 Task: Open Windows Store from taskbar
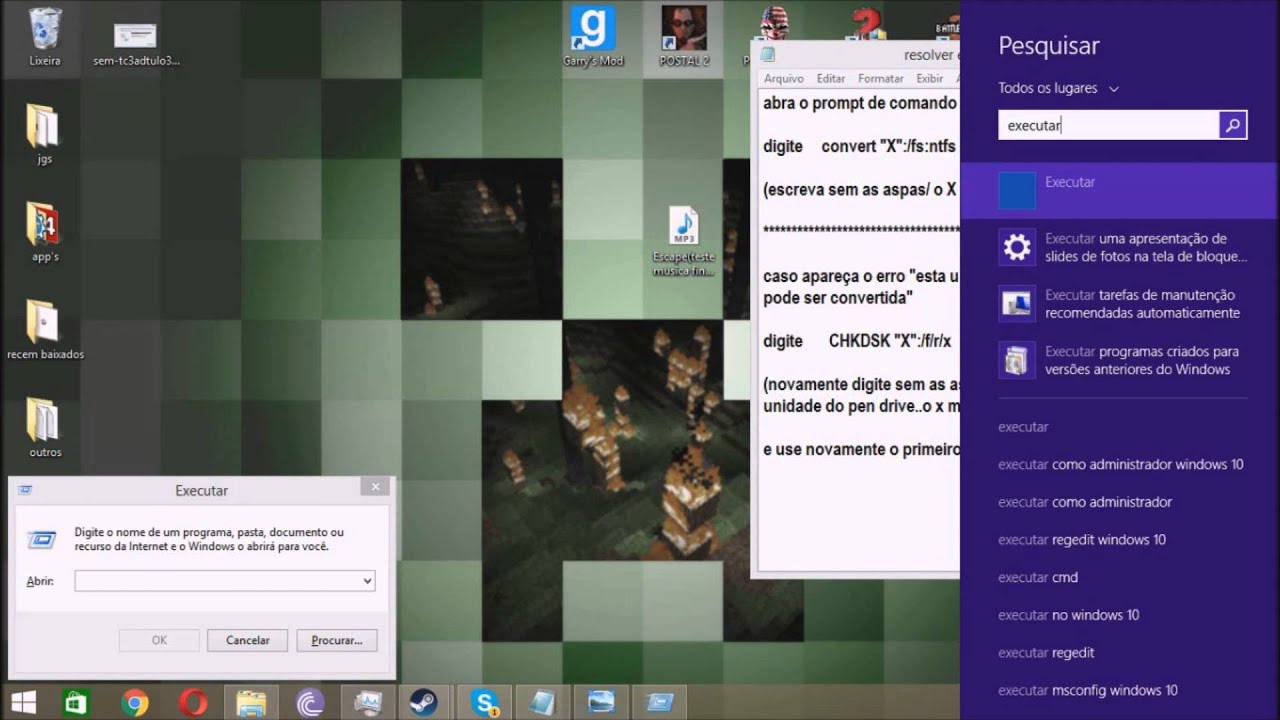click(x=77, y=703)
